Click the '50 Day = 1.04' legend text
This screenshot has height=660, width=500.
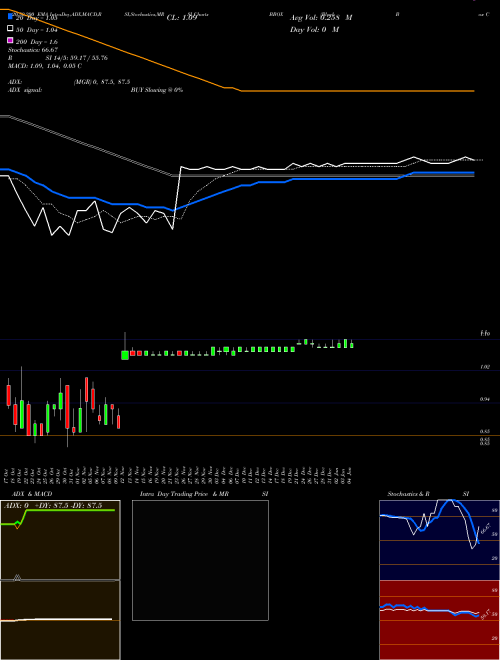coord(37,30)
